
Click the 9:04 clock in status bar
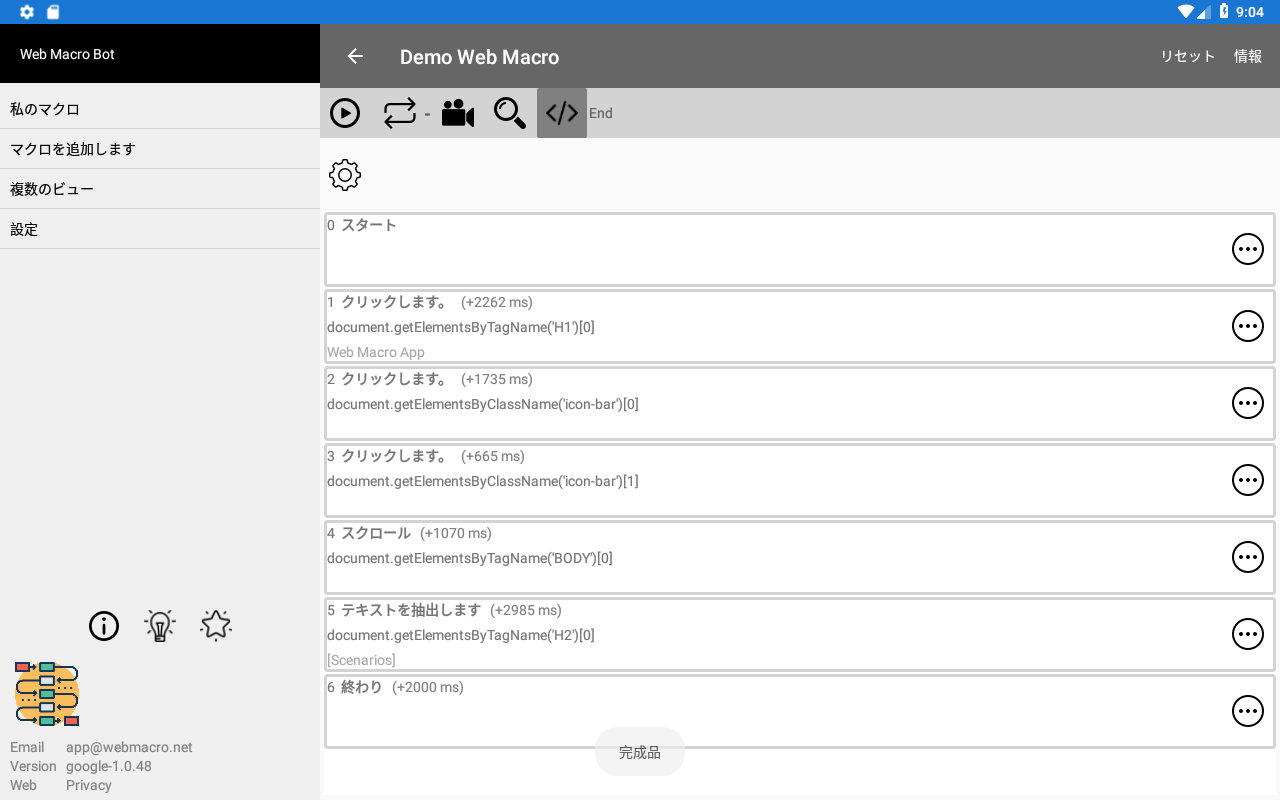click(x=1250, y=12)
